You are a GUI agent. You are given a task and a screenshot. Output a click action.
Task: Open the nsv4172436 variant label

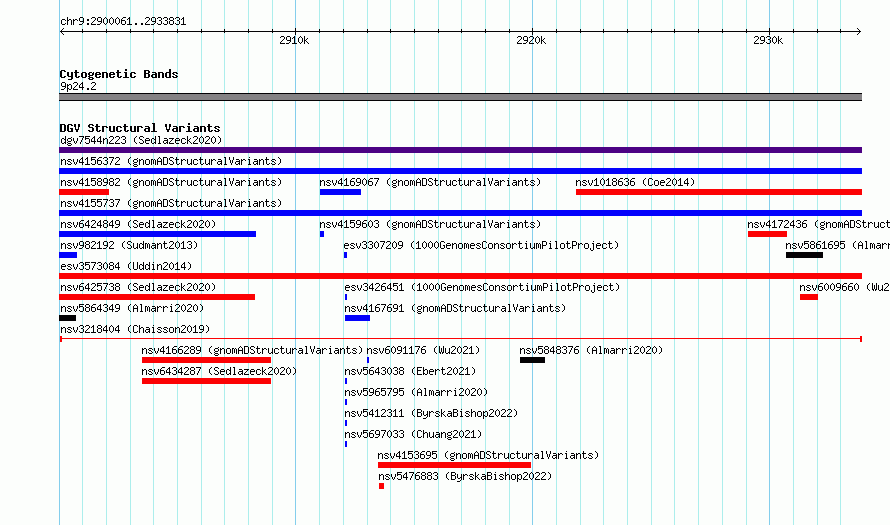(818, 224)
